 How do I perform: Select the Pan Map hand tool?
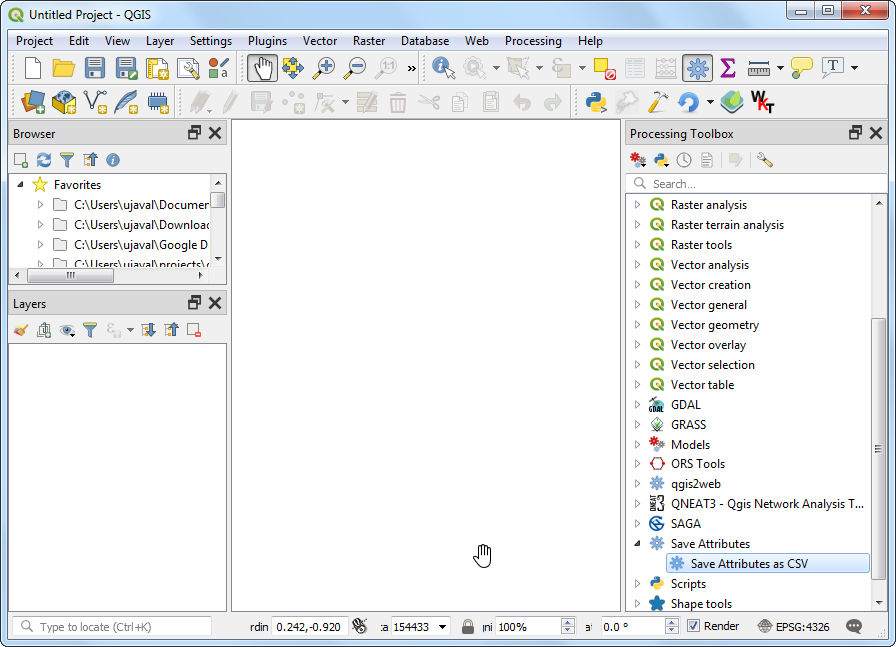262,68
